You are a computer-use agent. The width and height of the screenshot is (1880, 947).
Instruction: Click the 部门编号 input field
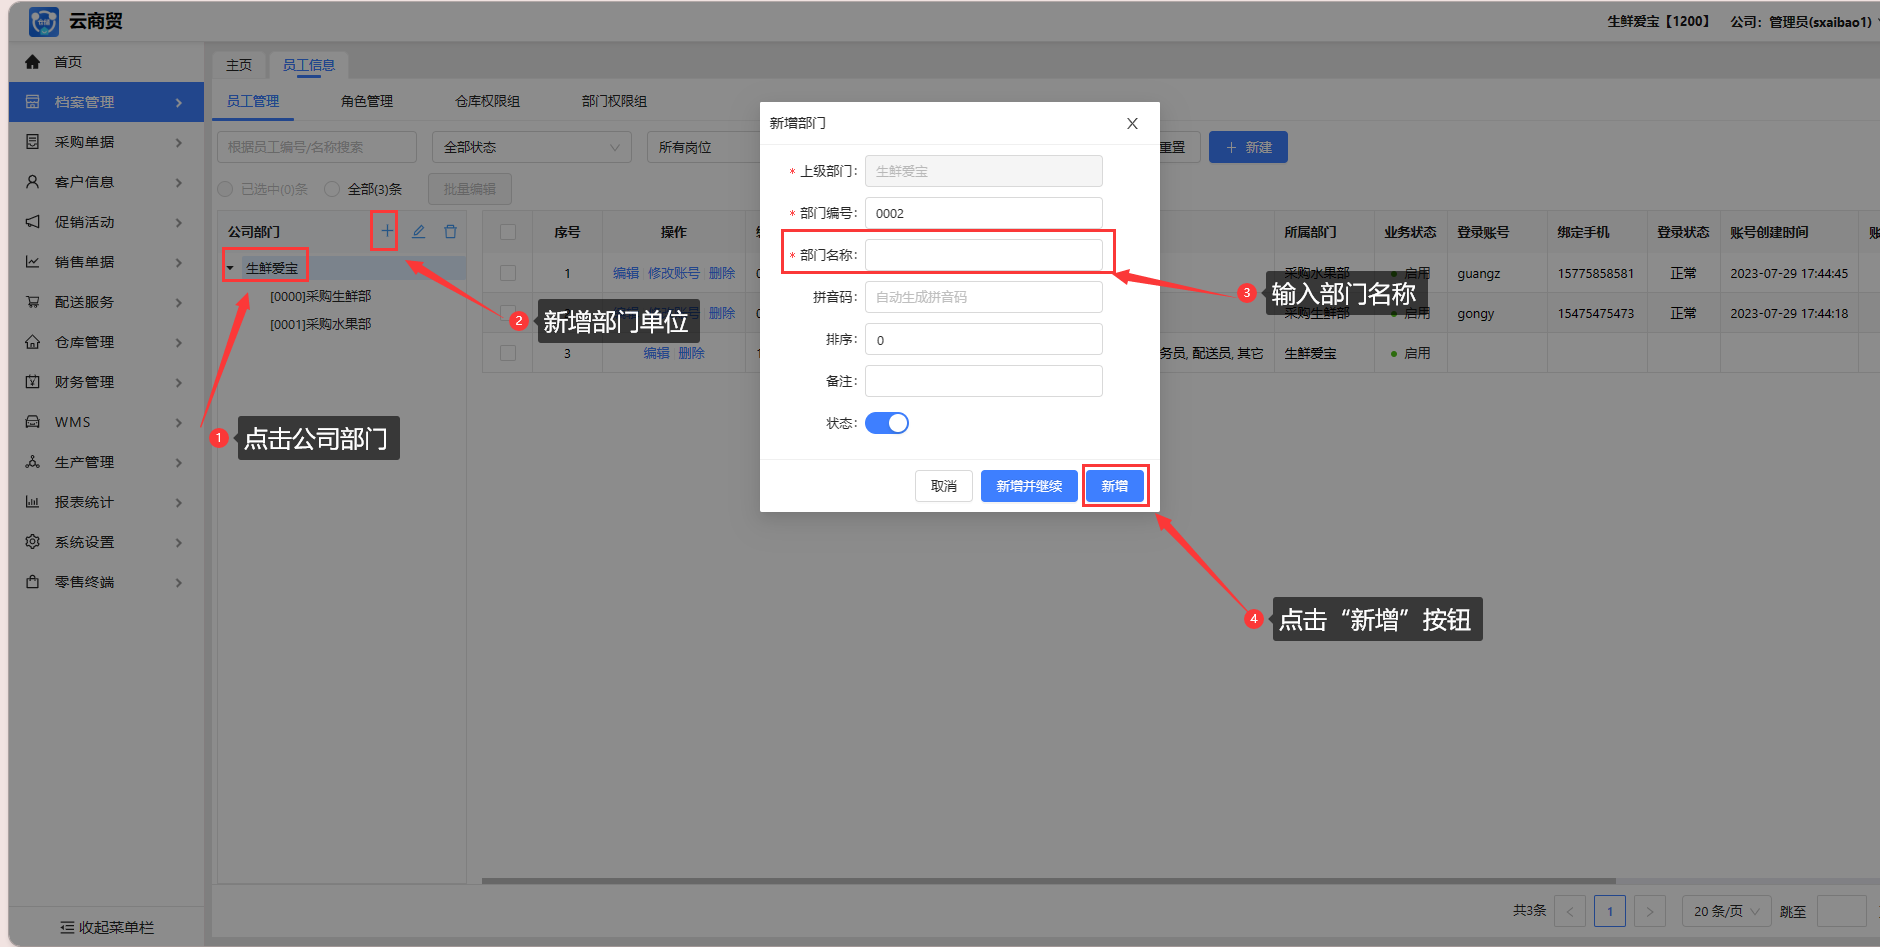[x=984, y=213]
